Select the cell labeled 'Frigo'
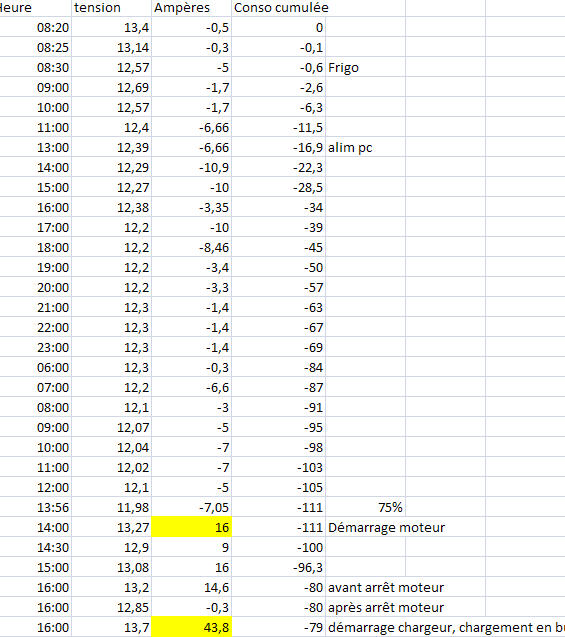Screen dimensions: 565x637 (366, 67)
